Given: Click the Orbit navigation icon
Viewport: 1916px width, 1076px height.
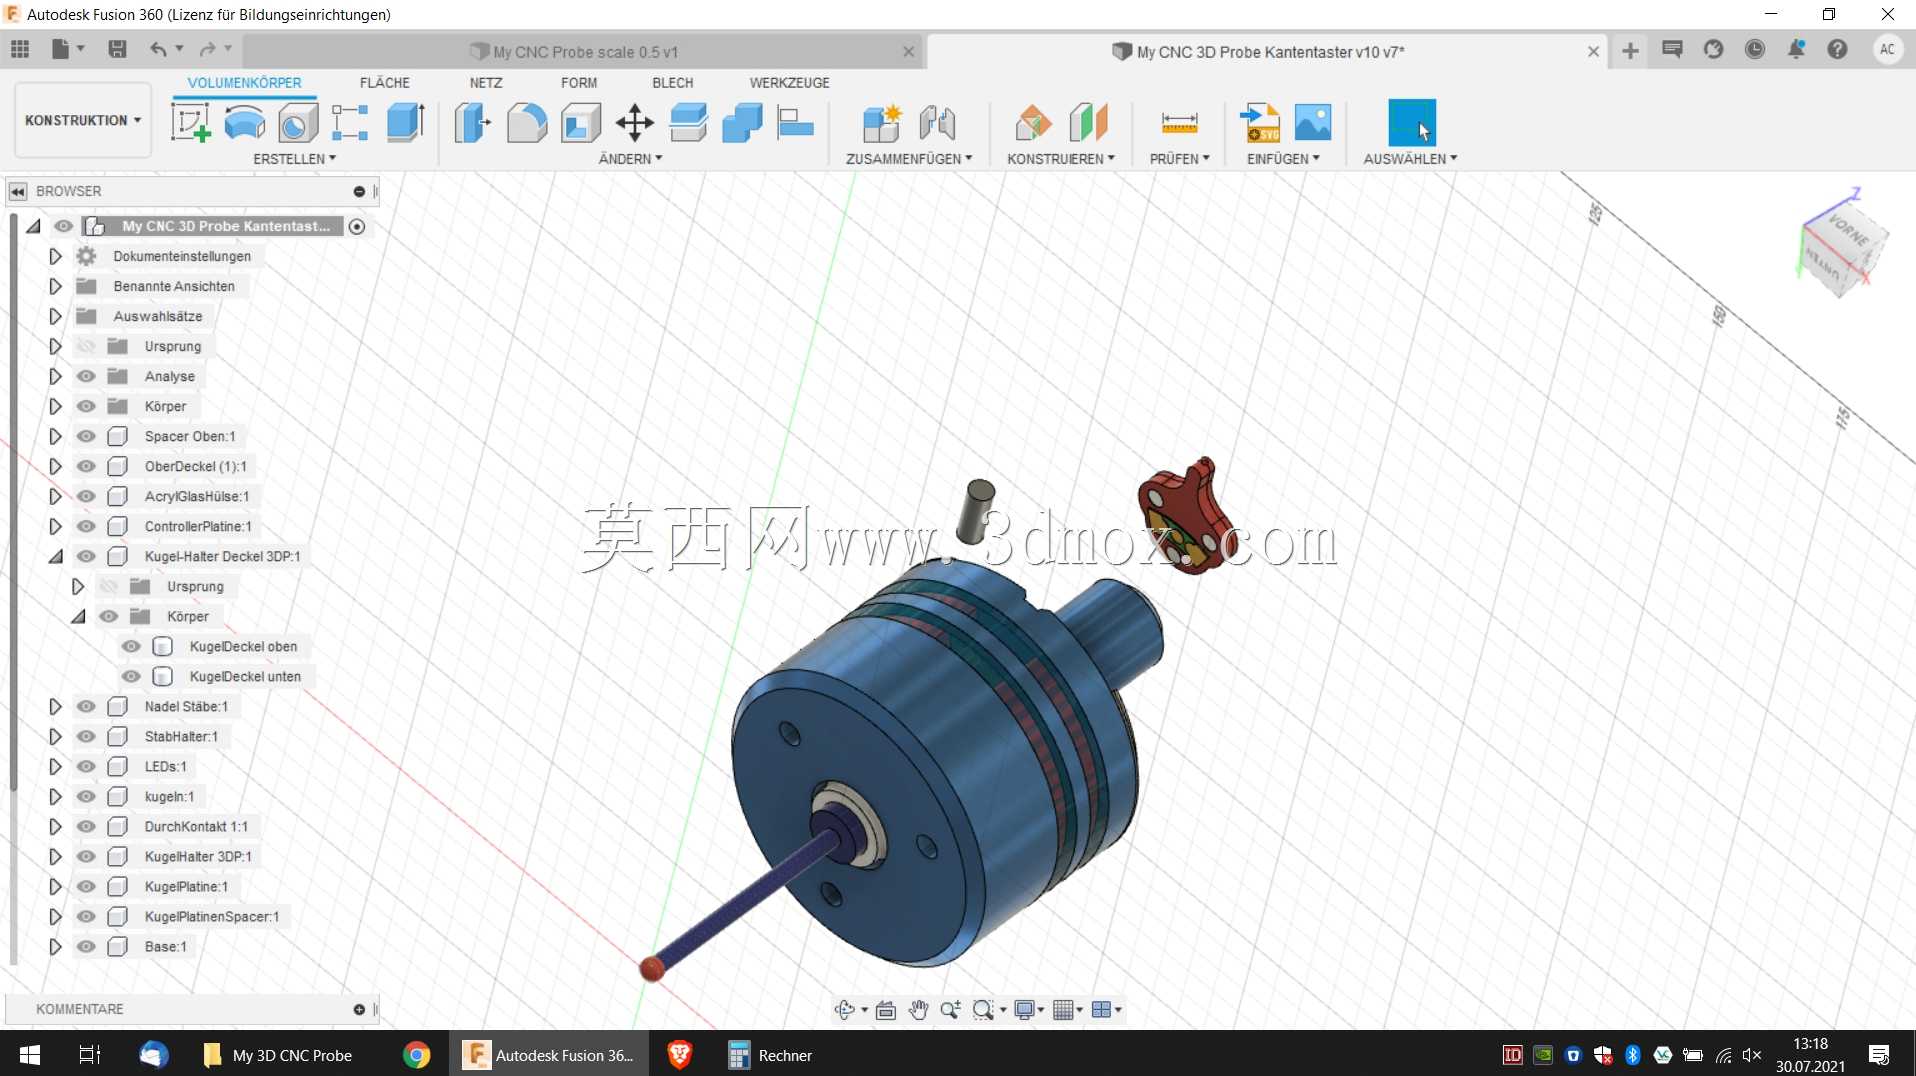Looking at the screenshot, I should click(844, 1010).
